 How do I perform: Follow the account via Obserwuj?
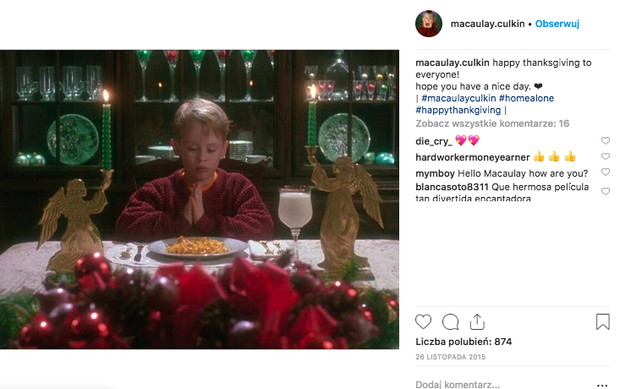[557, 24]
